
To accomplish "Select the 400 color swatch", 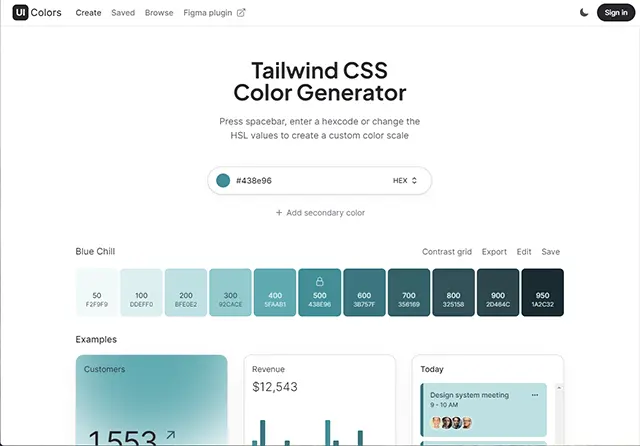I will (x=275, y=292).
